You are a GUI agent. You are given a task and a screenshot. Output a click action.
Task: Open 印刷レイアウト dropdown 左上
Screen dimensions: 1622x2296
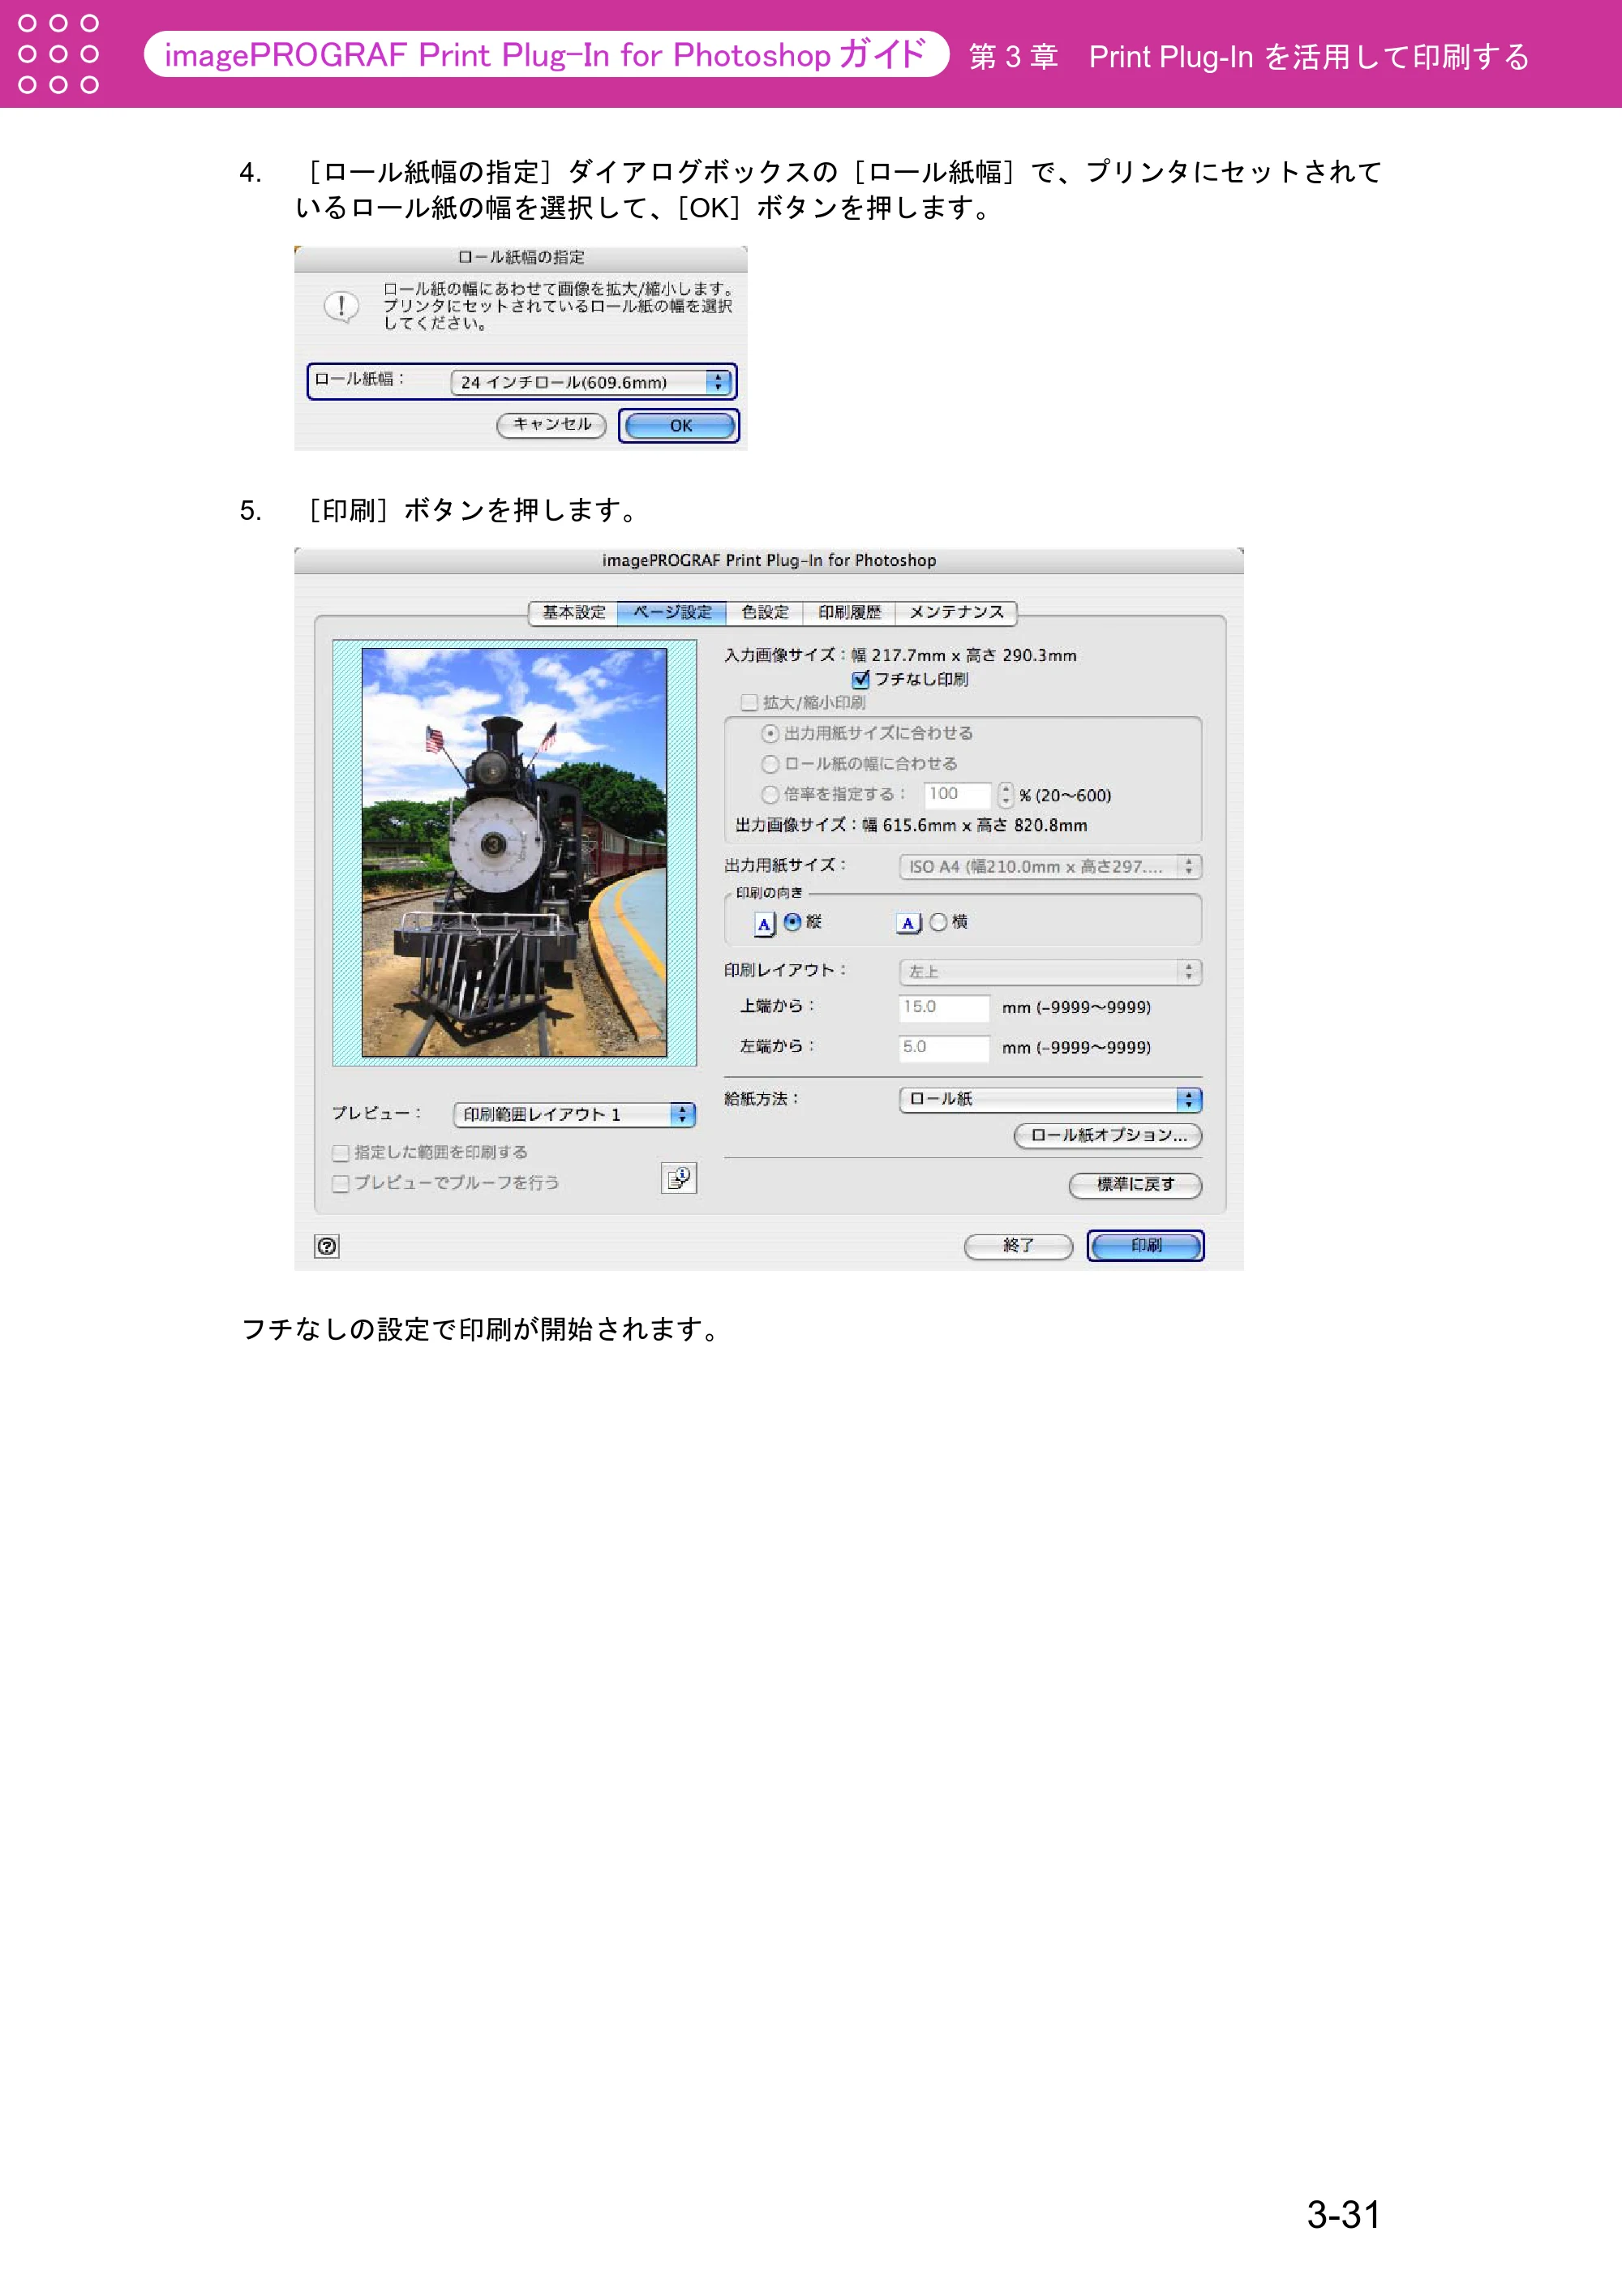point(1050,971)
